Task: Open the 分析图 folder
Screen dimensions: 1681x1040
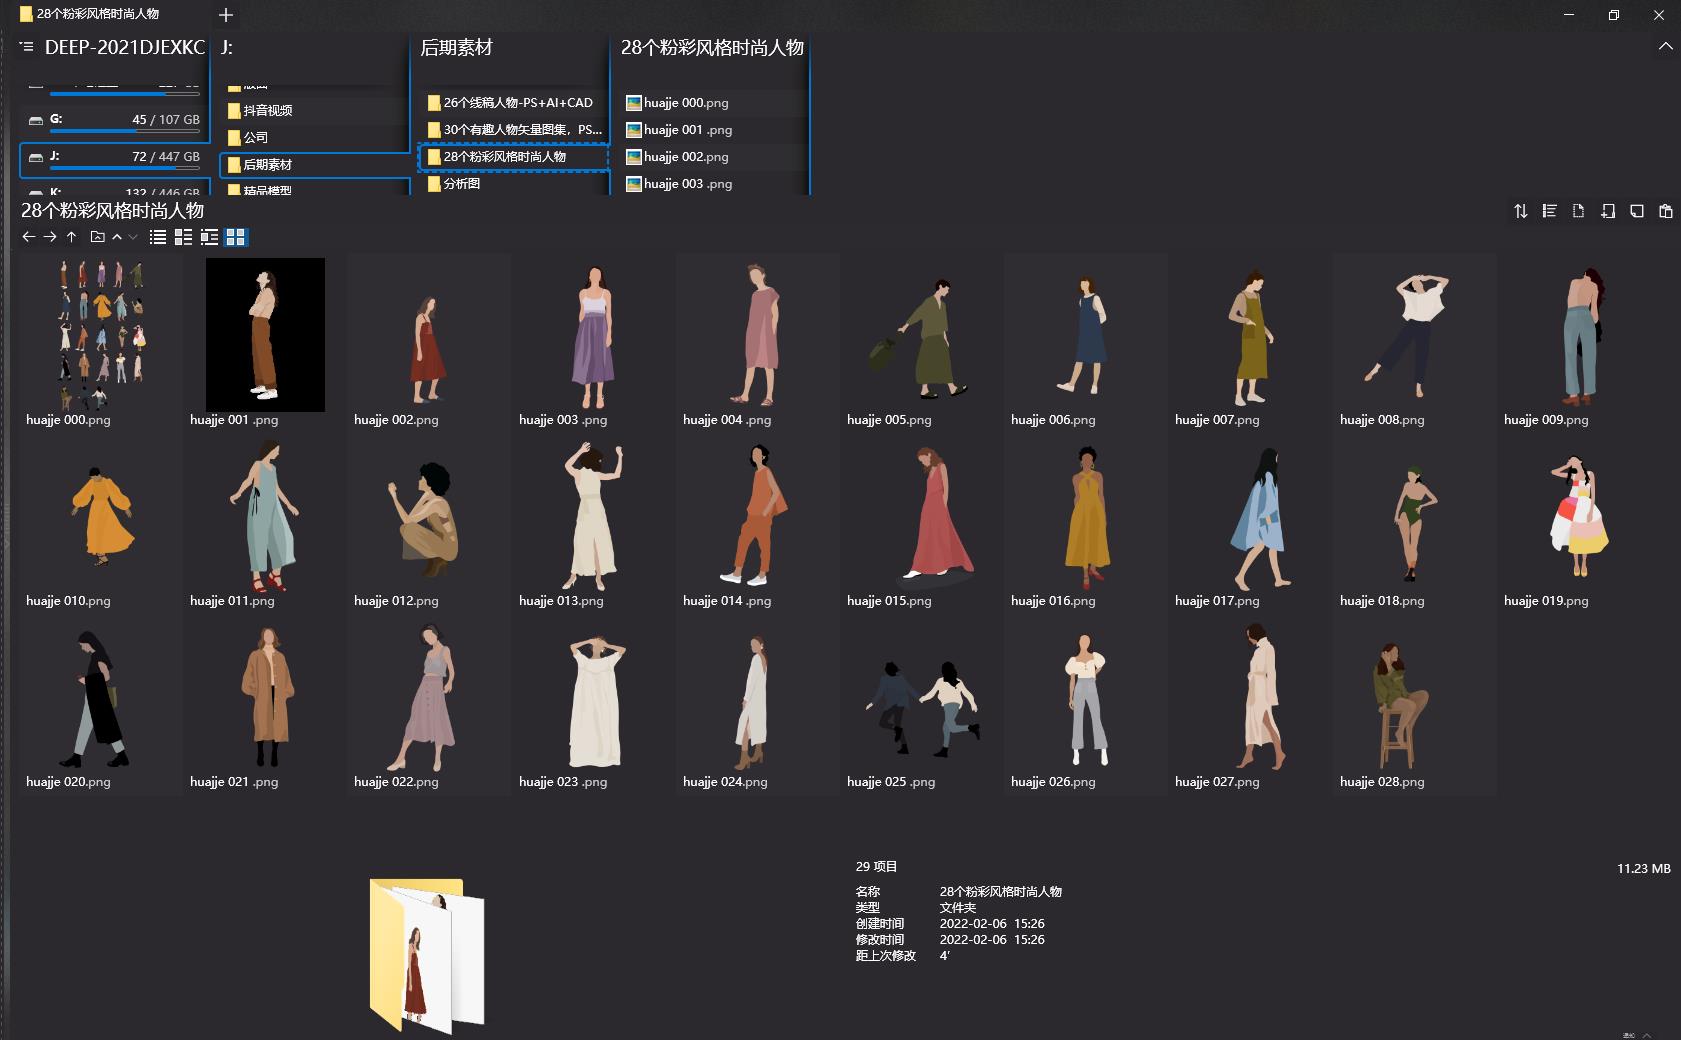Action: coord(461,184)
